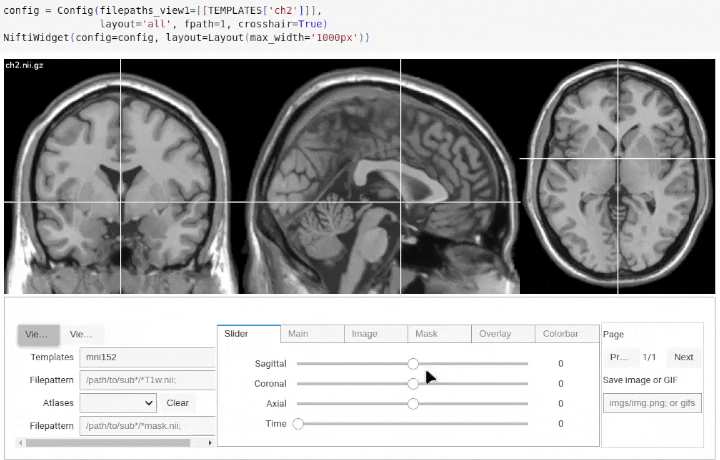The height and width of the screenshot is (460, 720).
Task: Open the Mask tab
Action: [439, 334]
